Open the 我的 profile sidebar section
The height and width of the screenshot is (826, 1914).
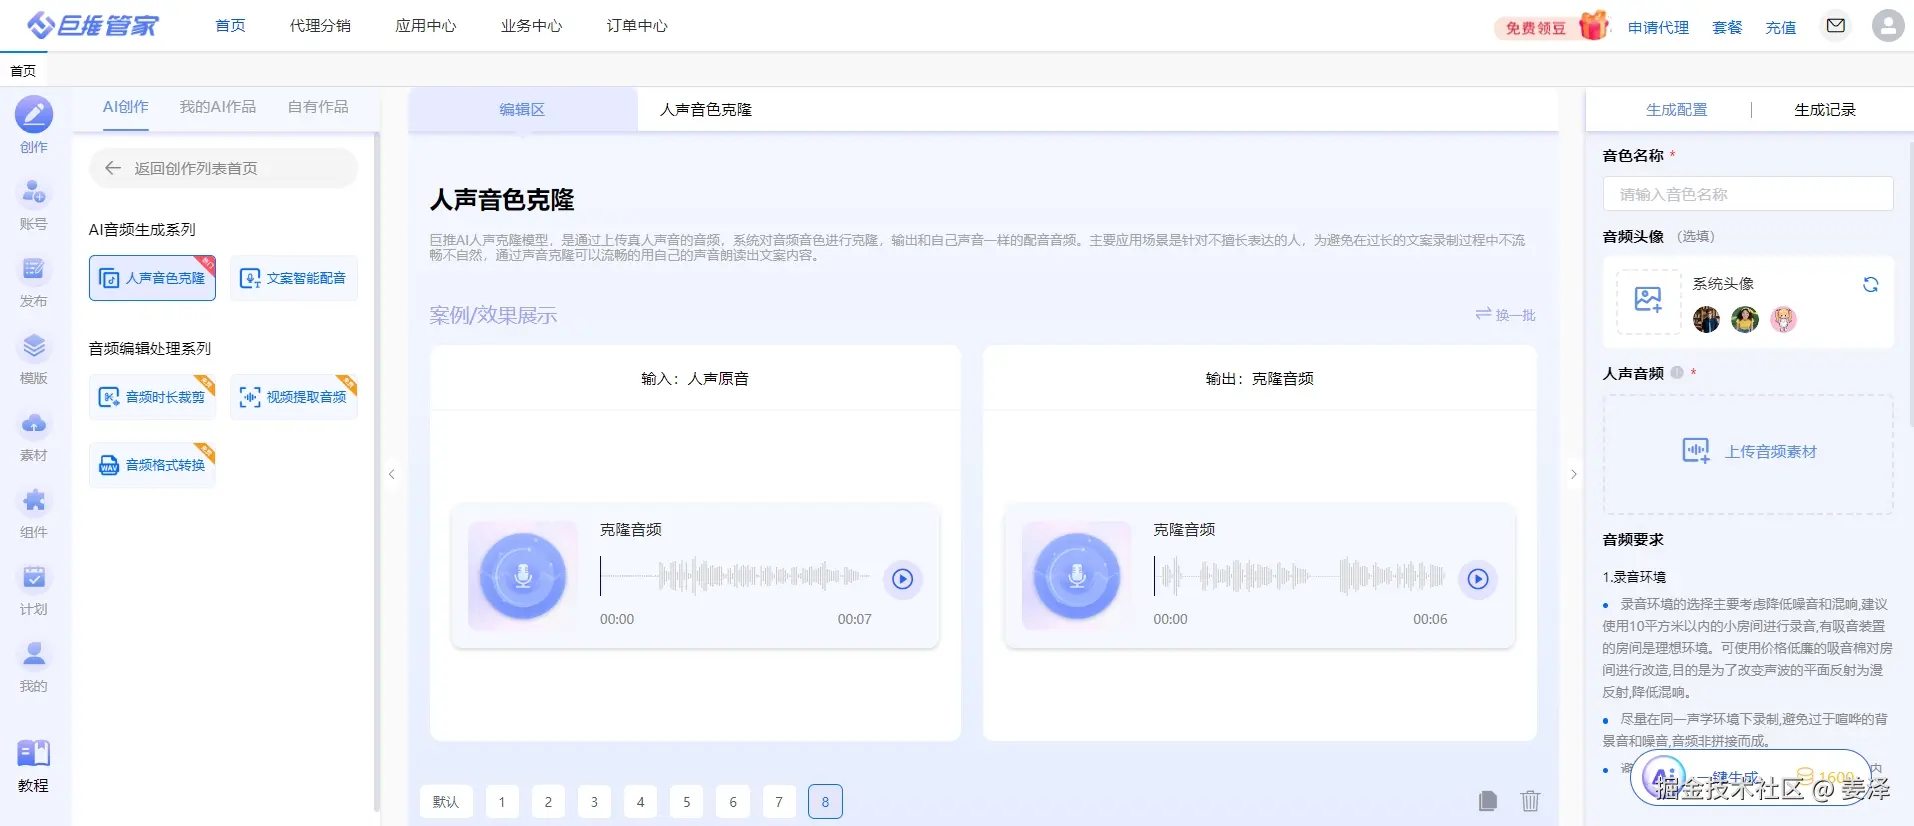[x=34, y=665]
